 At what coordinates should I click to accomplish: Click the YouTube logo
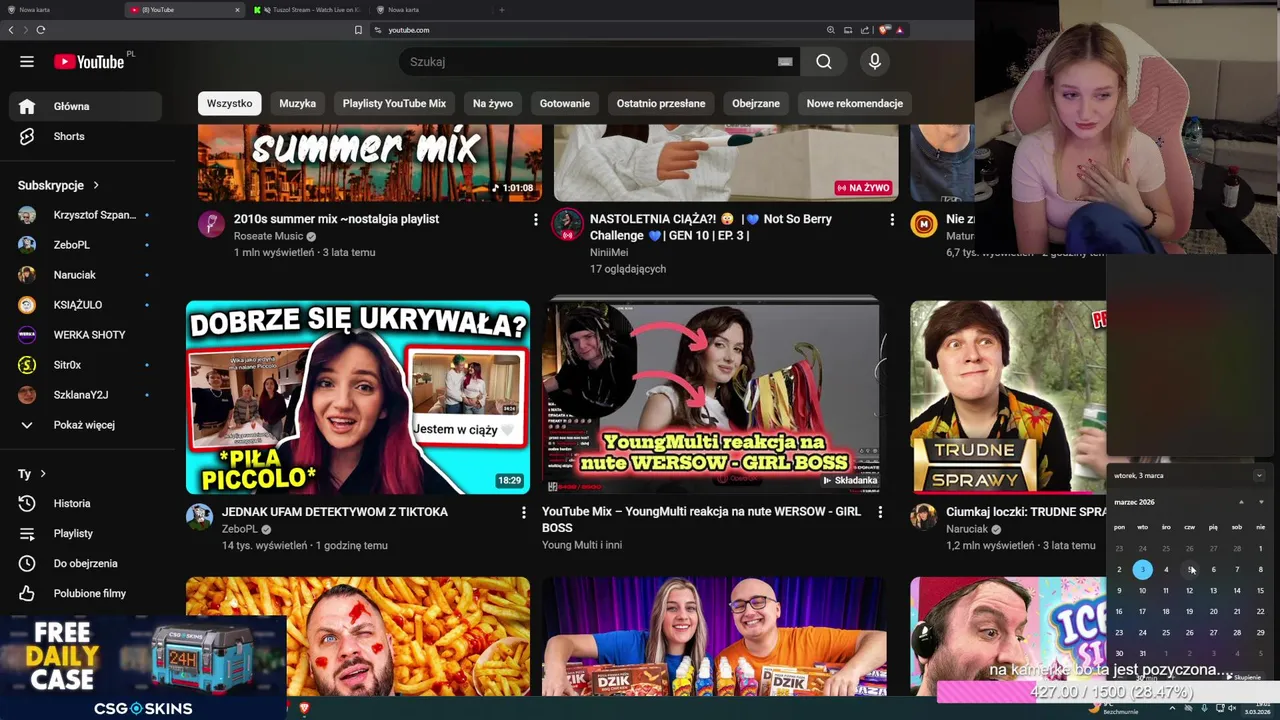click(89, 62)
